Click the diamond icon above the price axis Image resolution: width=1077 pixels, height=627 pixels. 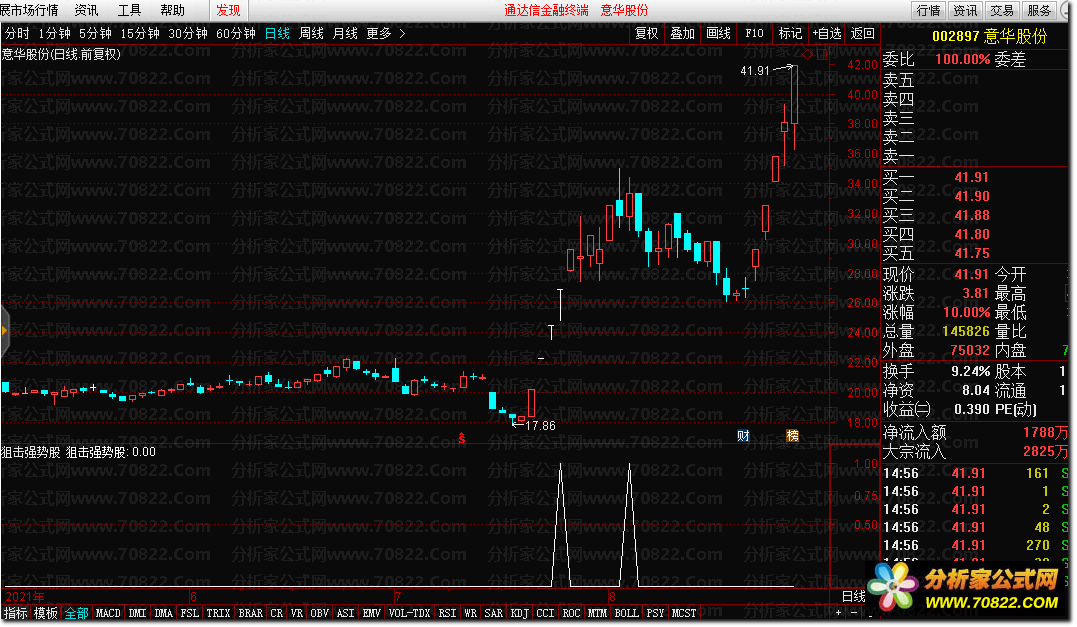pos(808,54)
